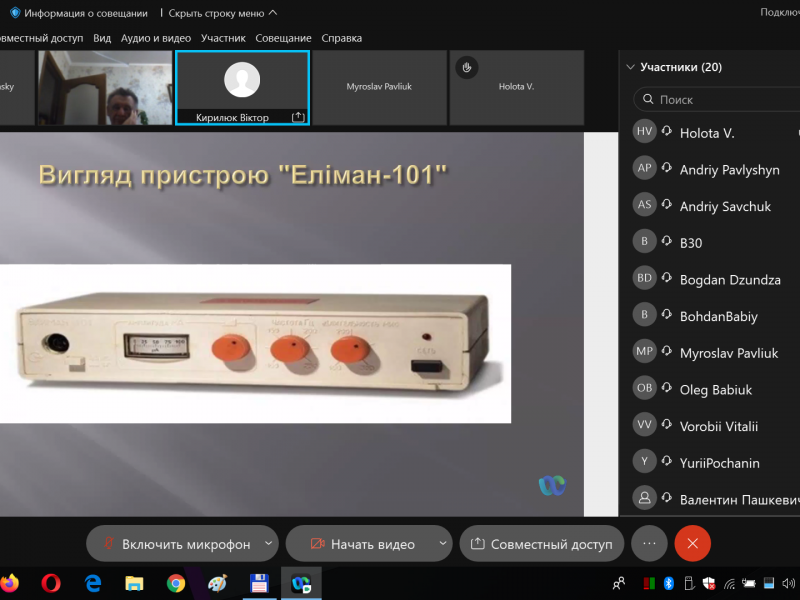The image size is (800, 600).
Task: Click the red leave meeting button
Action: click(693, 543)
